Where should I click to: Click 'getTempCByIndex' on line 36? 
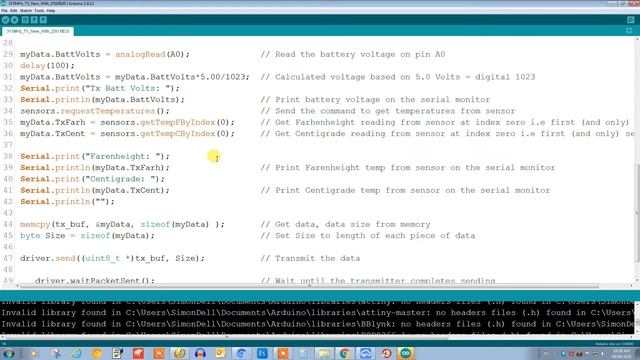(178, 134)
